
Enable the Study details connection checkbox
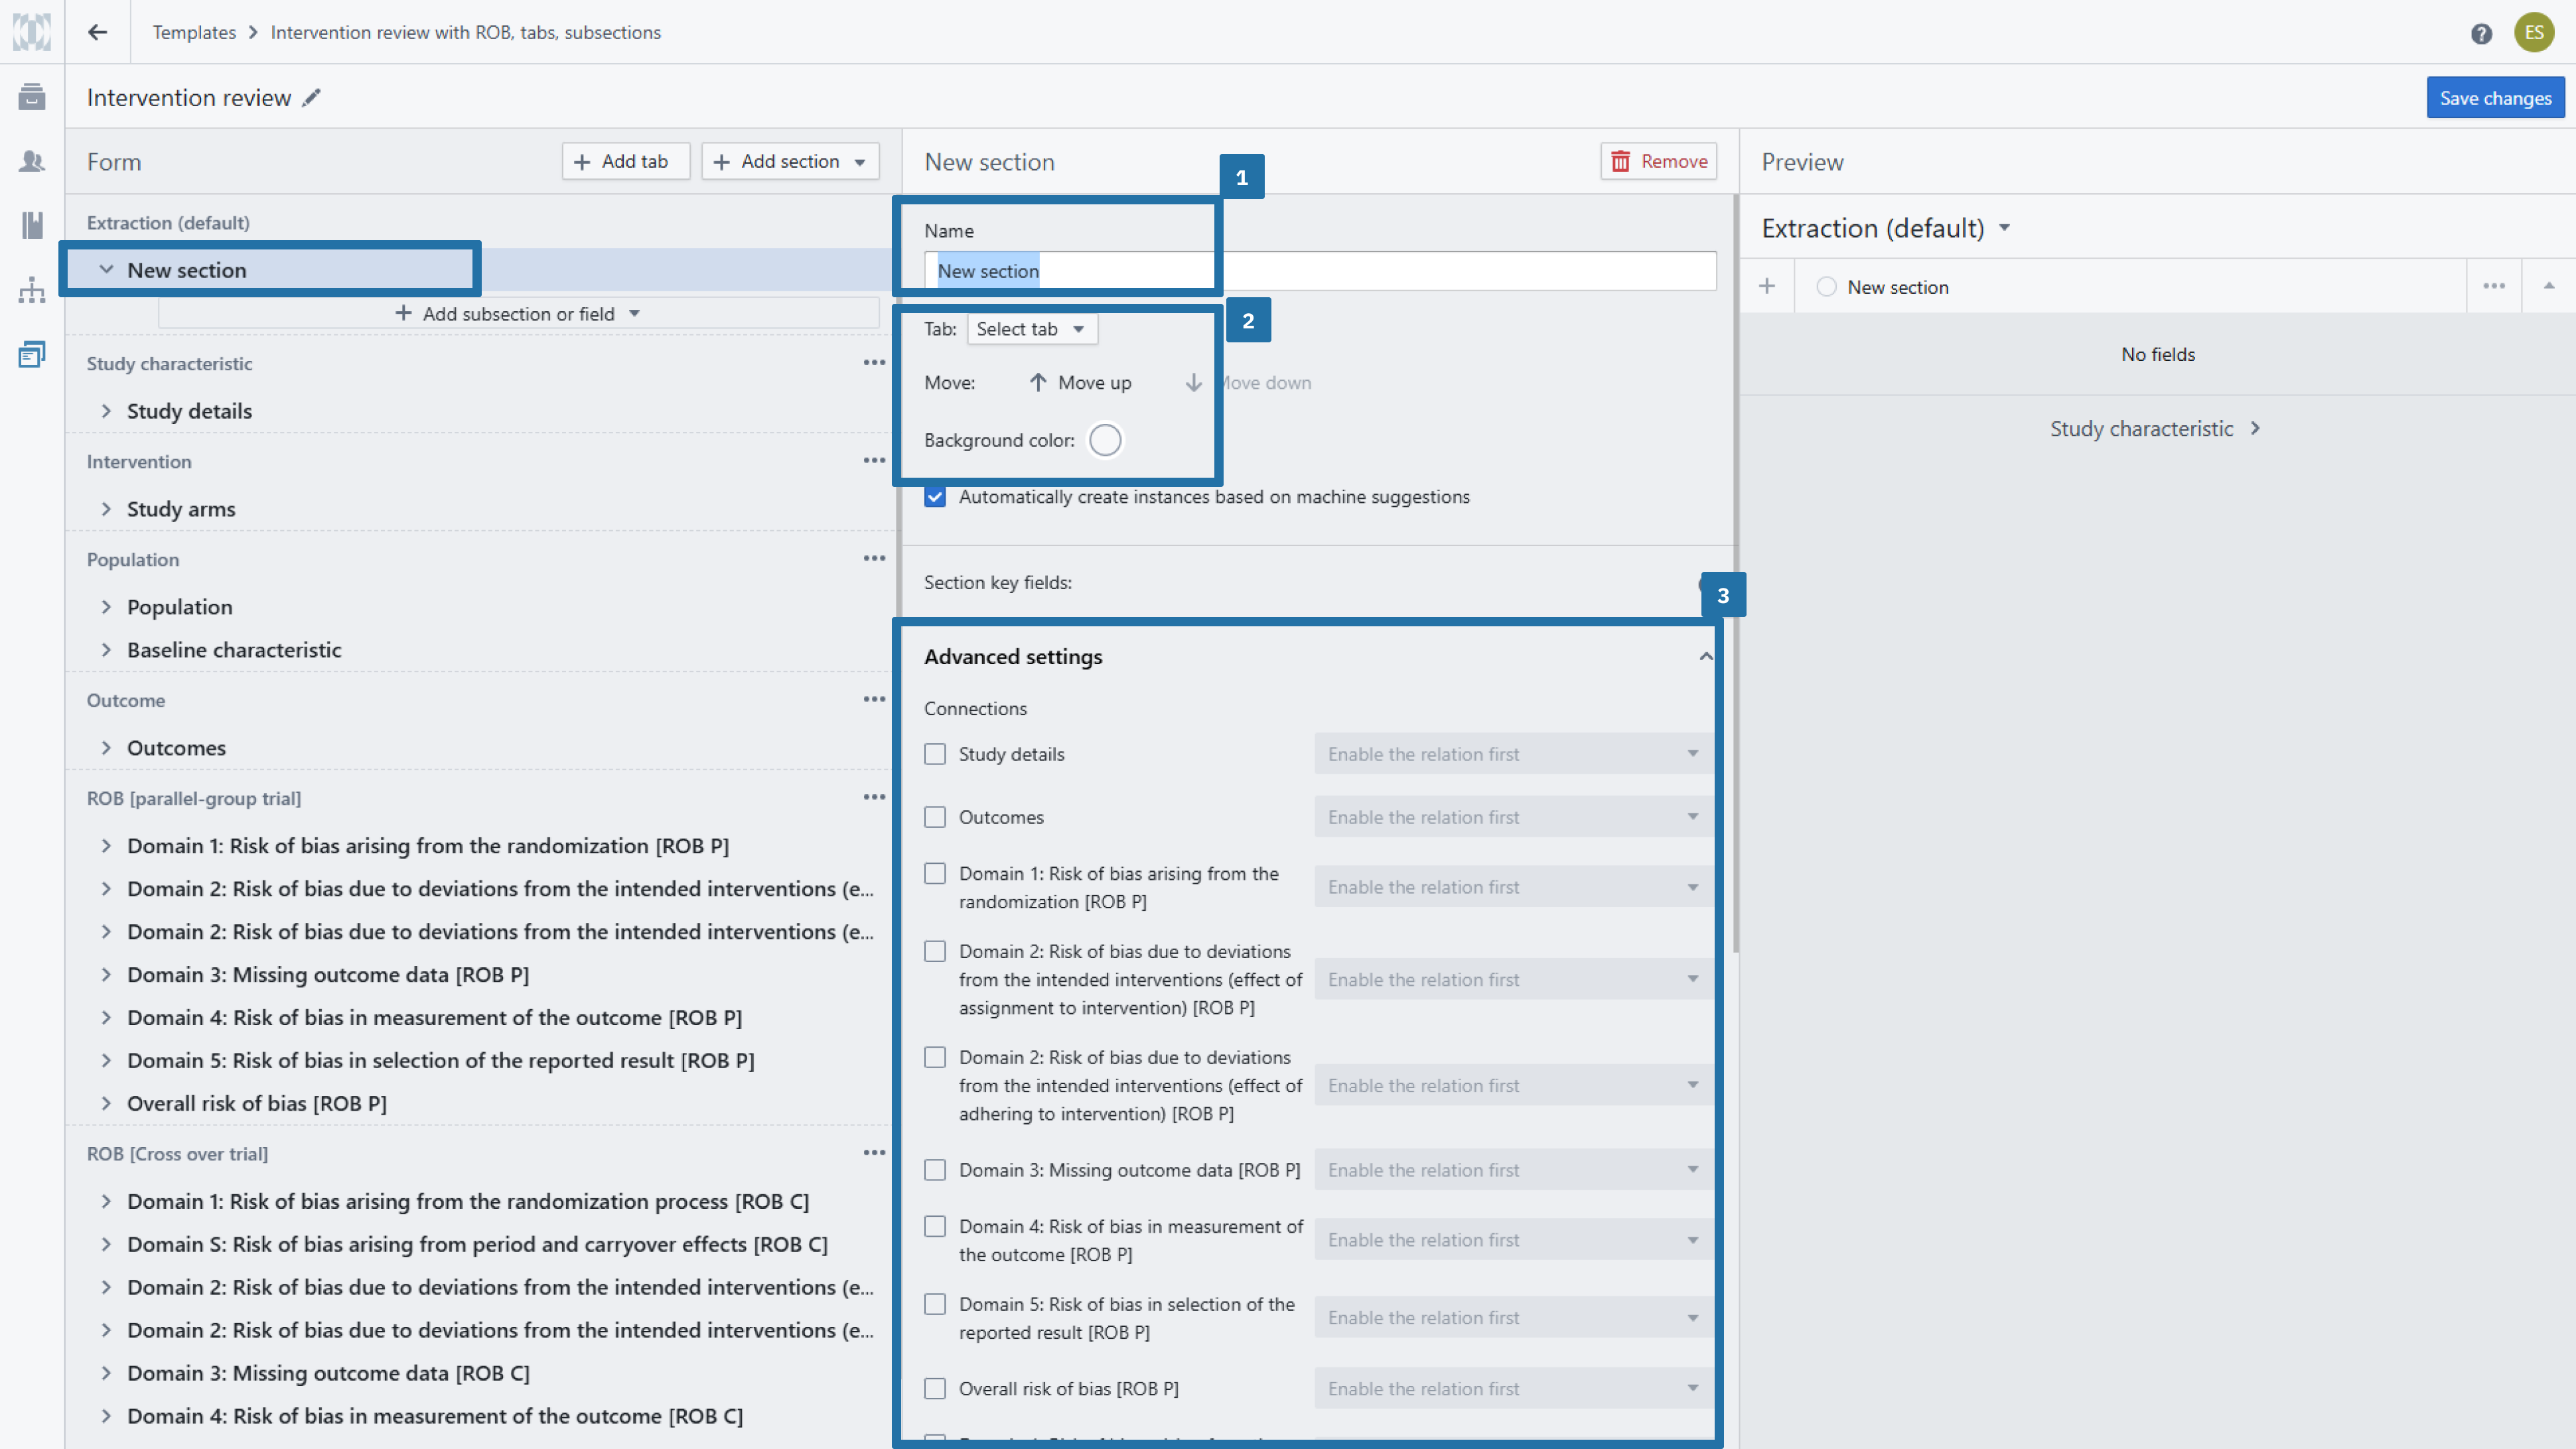tap(935, 754)
